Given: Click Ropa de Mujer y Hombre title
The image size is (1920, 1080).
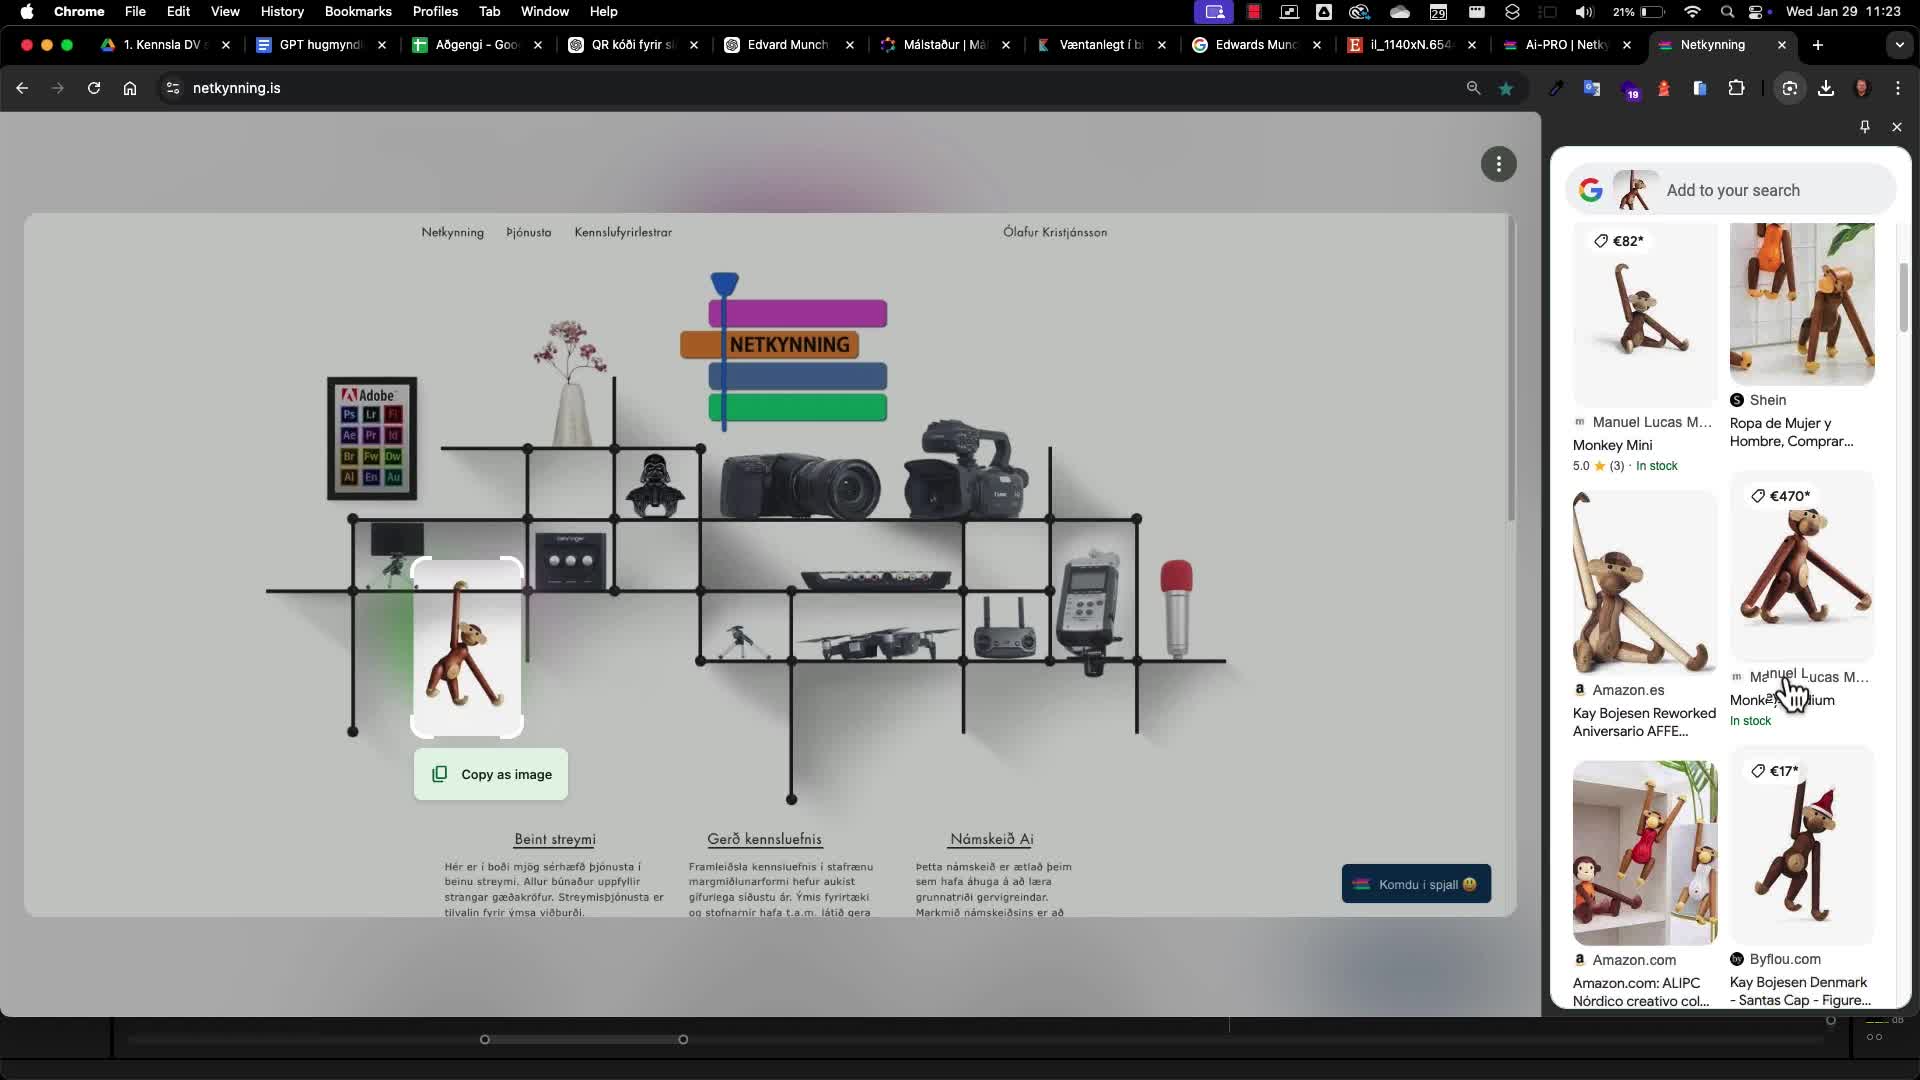Looking at the screenshot, I should coord(1792,432).
